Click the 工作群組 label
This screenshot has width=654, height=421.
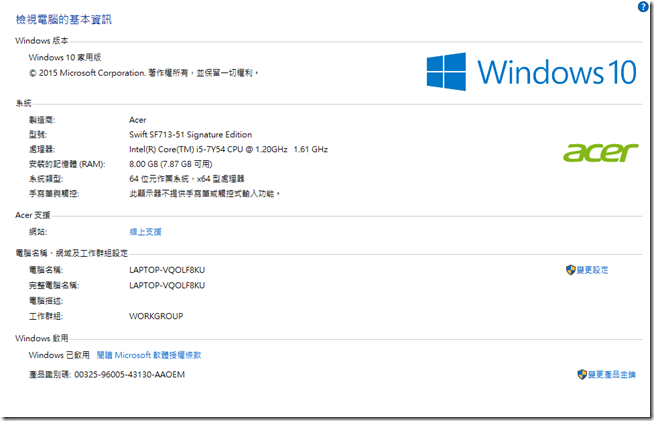46,316
